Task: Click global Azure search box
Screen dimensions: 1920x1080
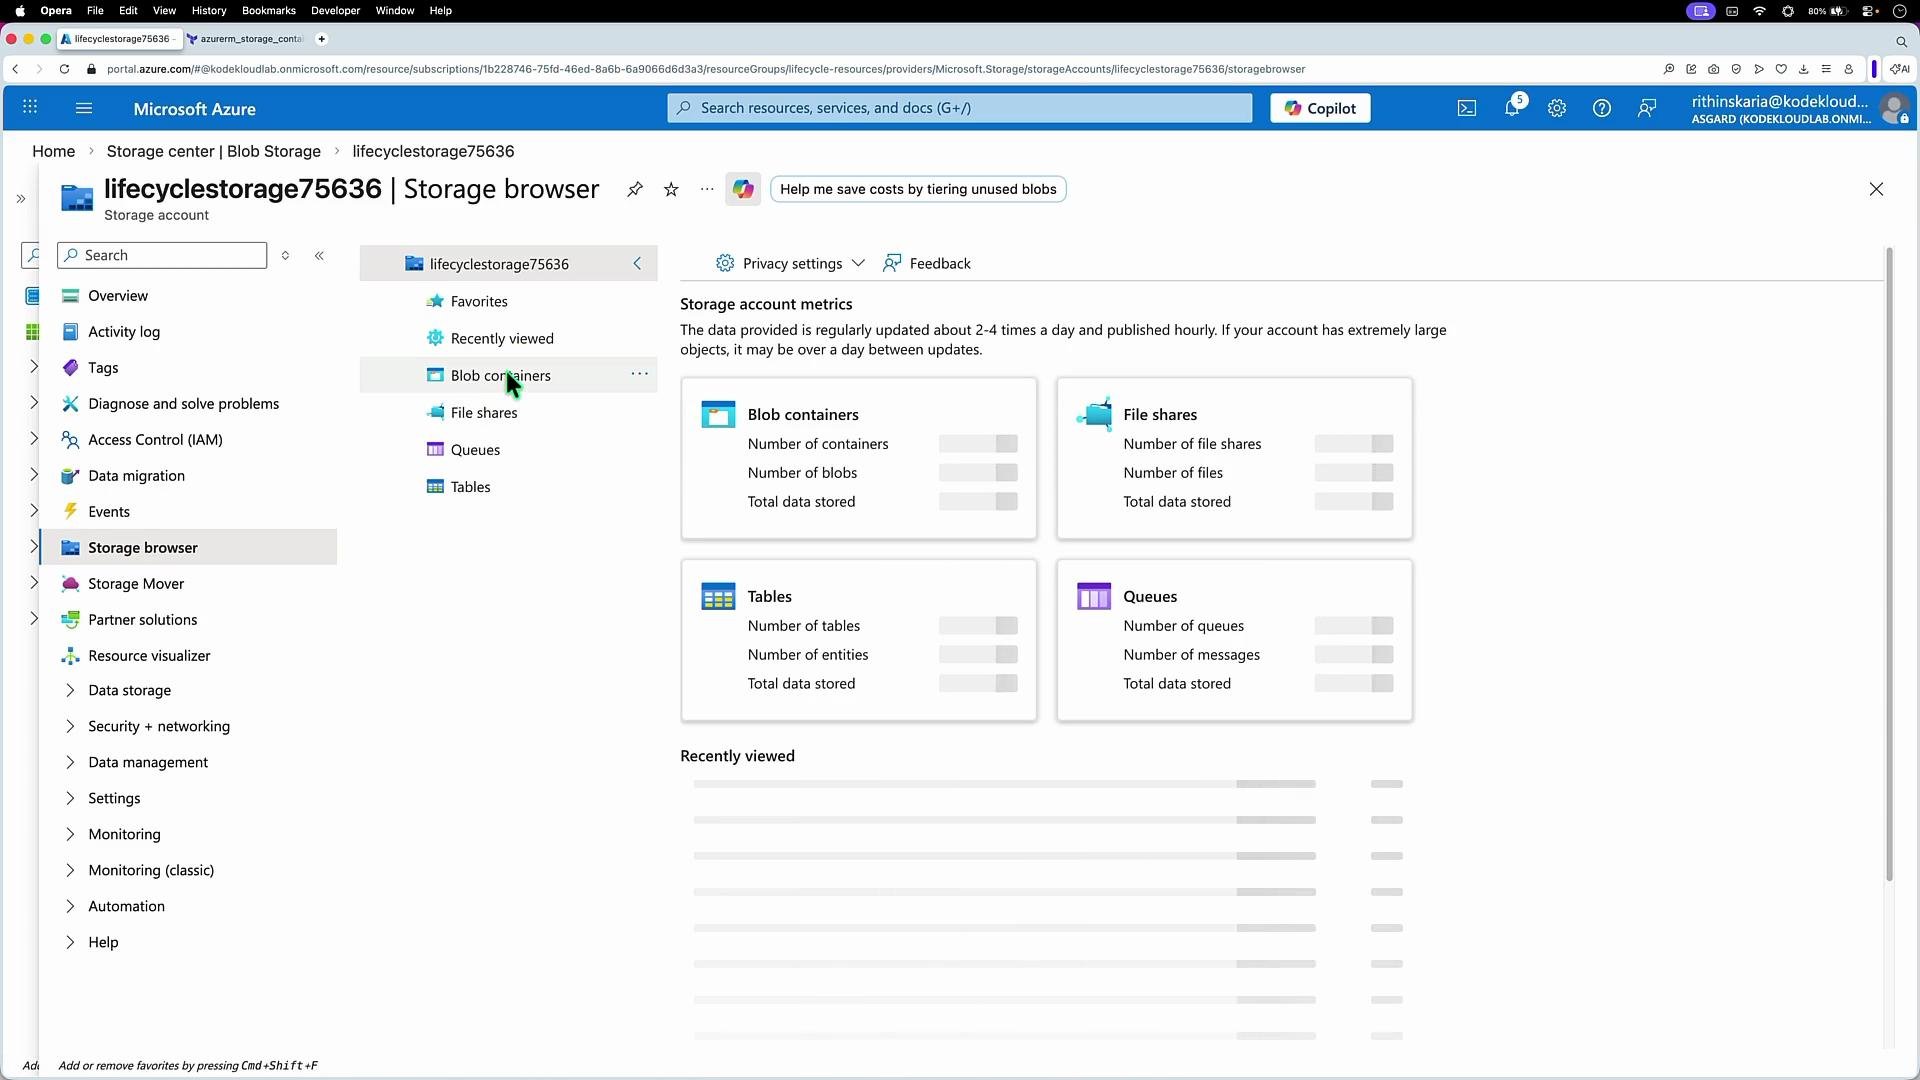Action: pyautogui.click(x=960, y=108)
